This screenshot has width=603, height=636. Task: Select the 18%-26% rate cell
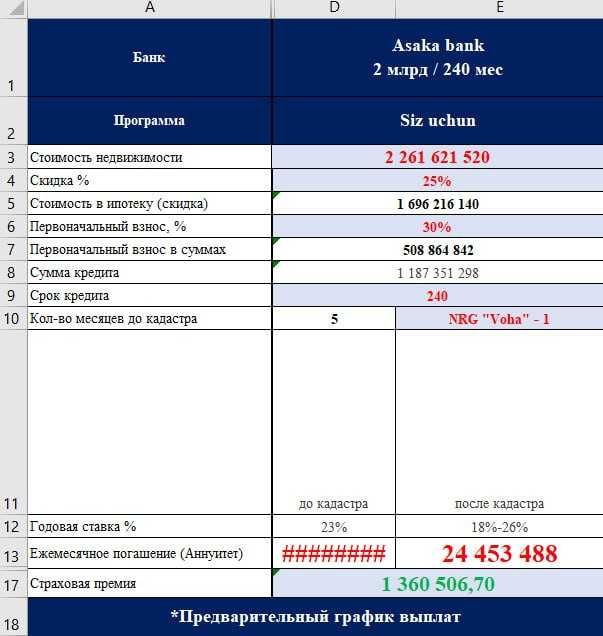[x=499, y=526]
